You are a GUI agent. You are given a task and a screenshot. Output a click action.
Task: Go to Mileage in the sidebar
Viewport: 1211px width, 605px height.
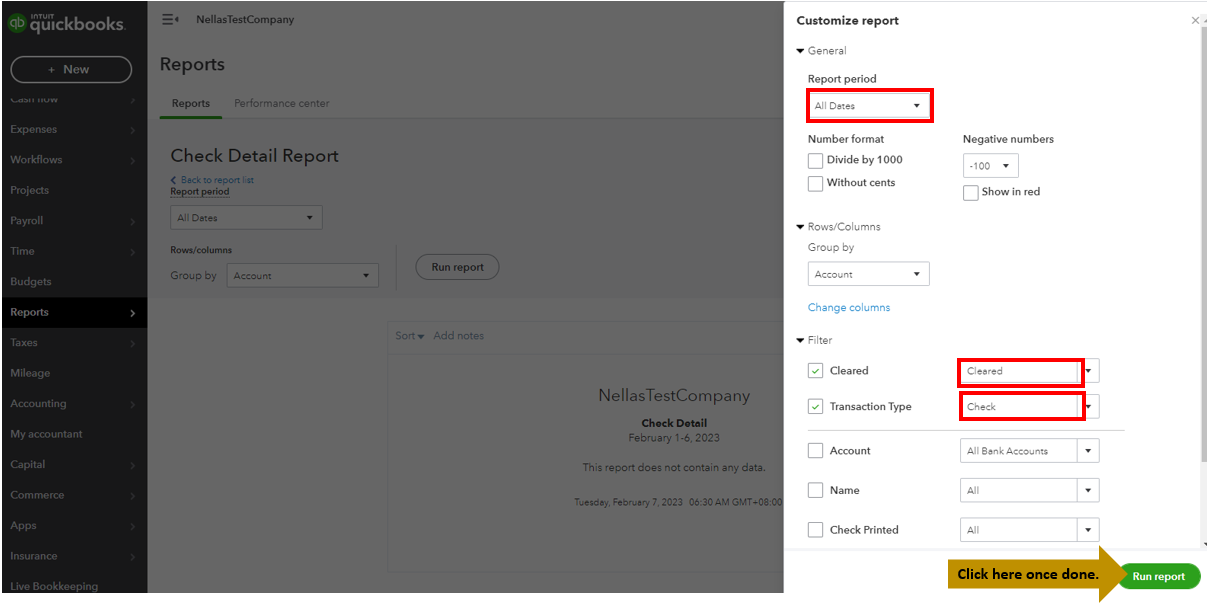73,374
